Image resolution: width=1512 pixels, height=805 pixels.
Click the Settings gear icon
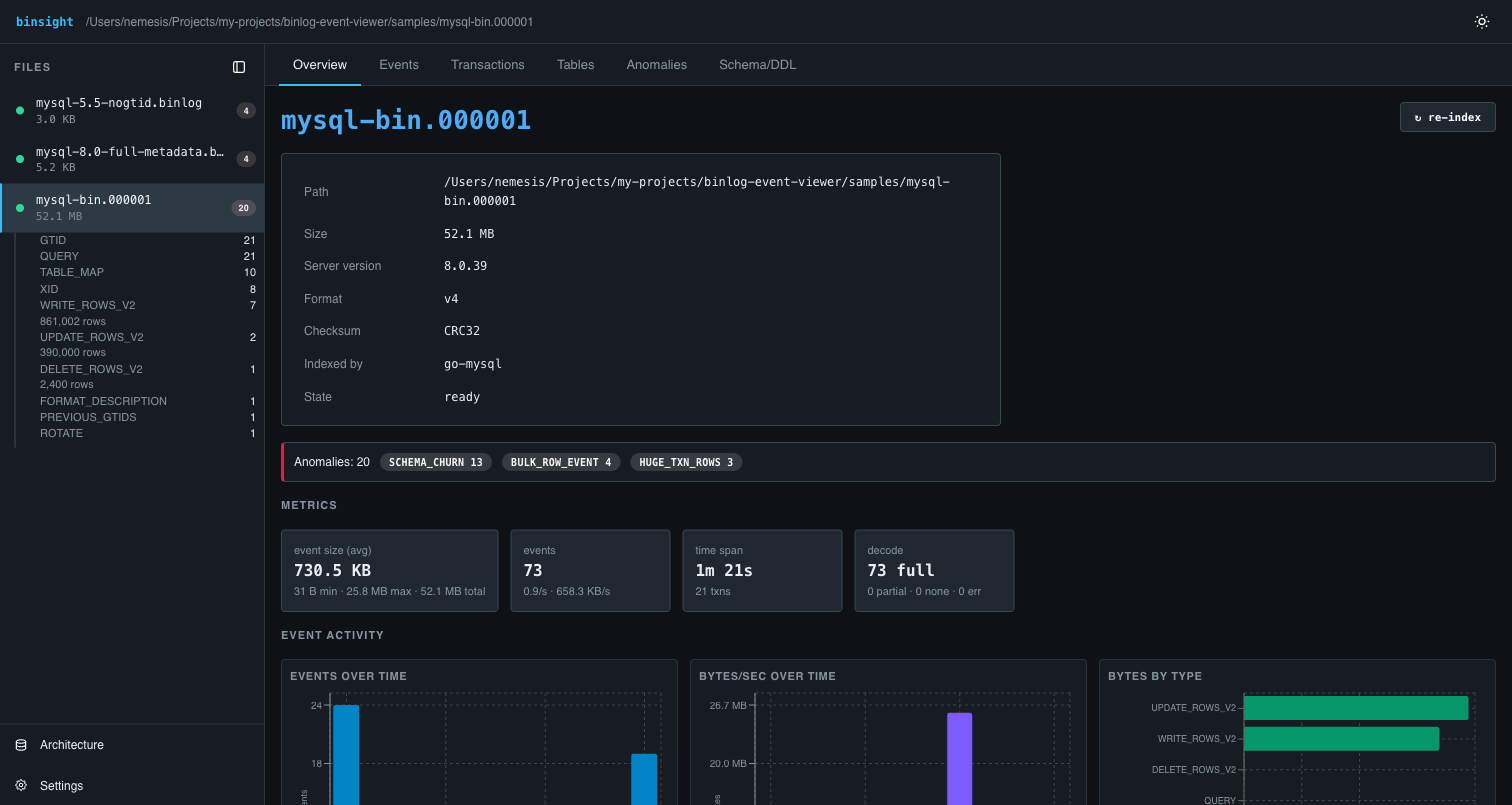tap(21, 786)
